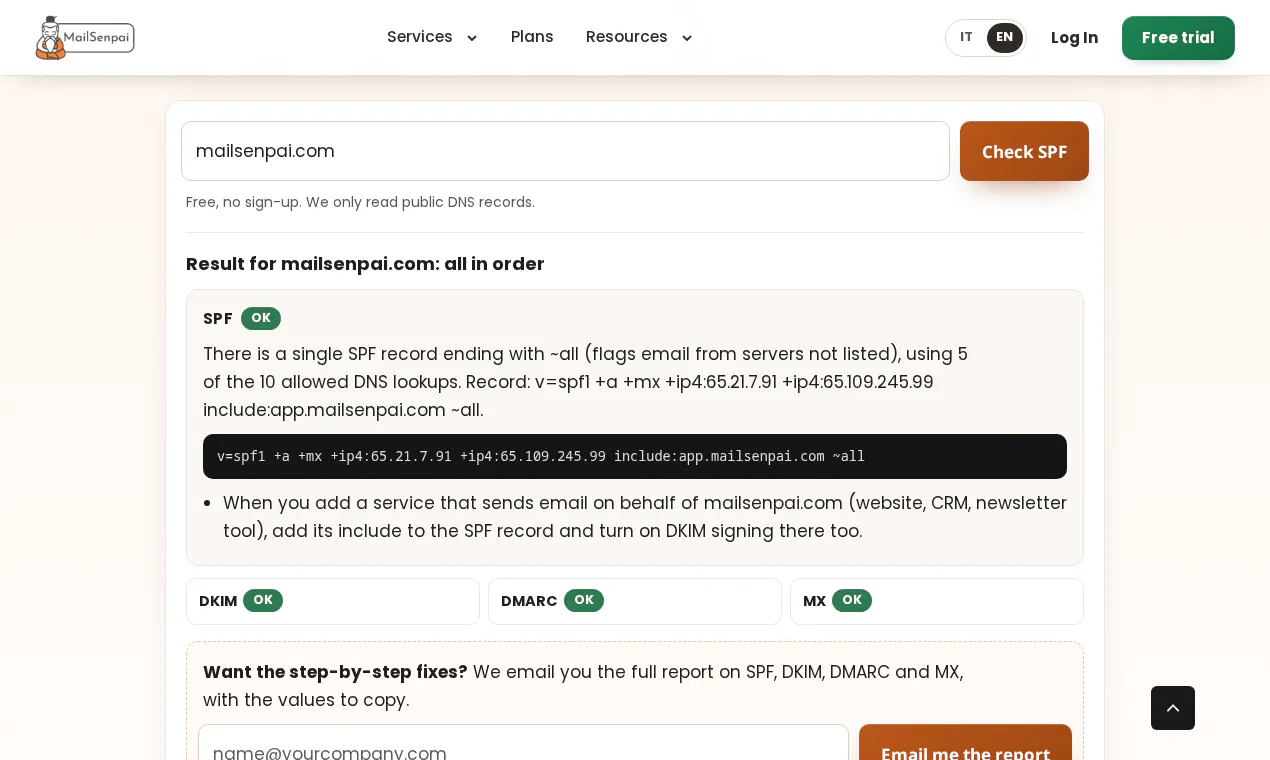Expand the DMARC OK result card
Viewport: 1270px width, 760px height.
[x=635, y=601]
